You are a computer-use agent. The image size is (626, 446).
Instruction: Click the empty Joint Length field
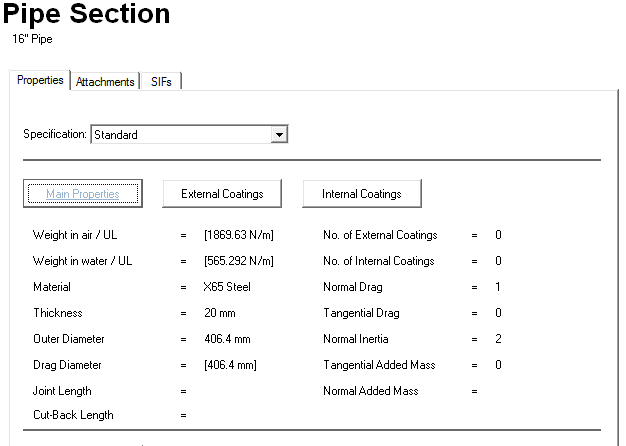230,391
